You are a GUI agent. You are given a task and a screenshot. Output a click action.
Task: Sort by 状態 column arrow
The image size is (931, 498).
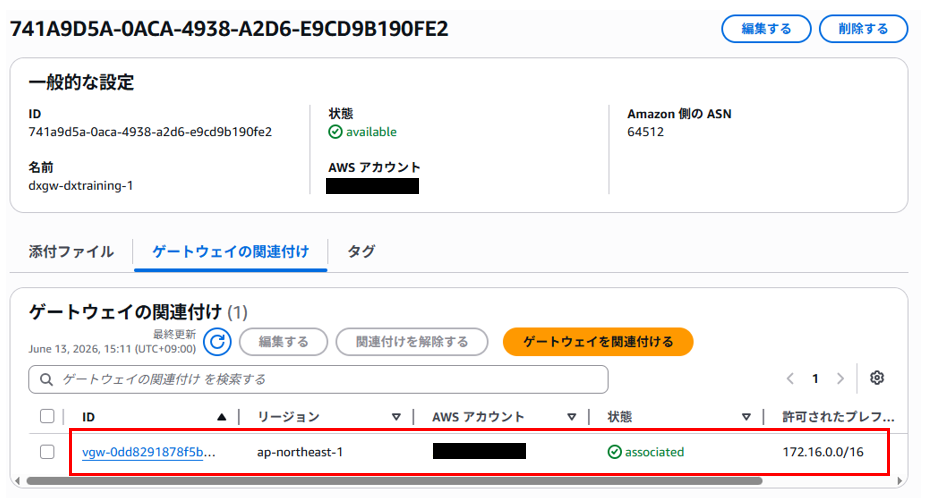coord(746,417)
